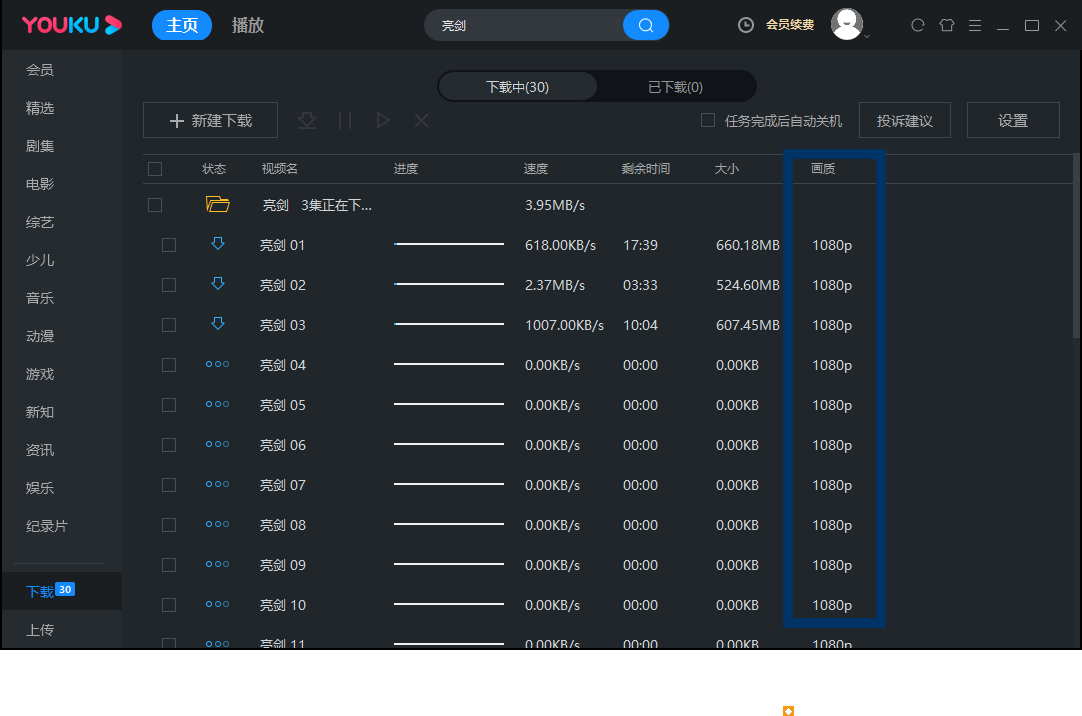Click waiting dots icon for 亮剑 10
Viewport: 1082px width, 716px height.
(x=217, y=604)
